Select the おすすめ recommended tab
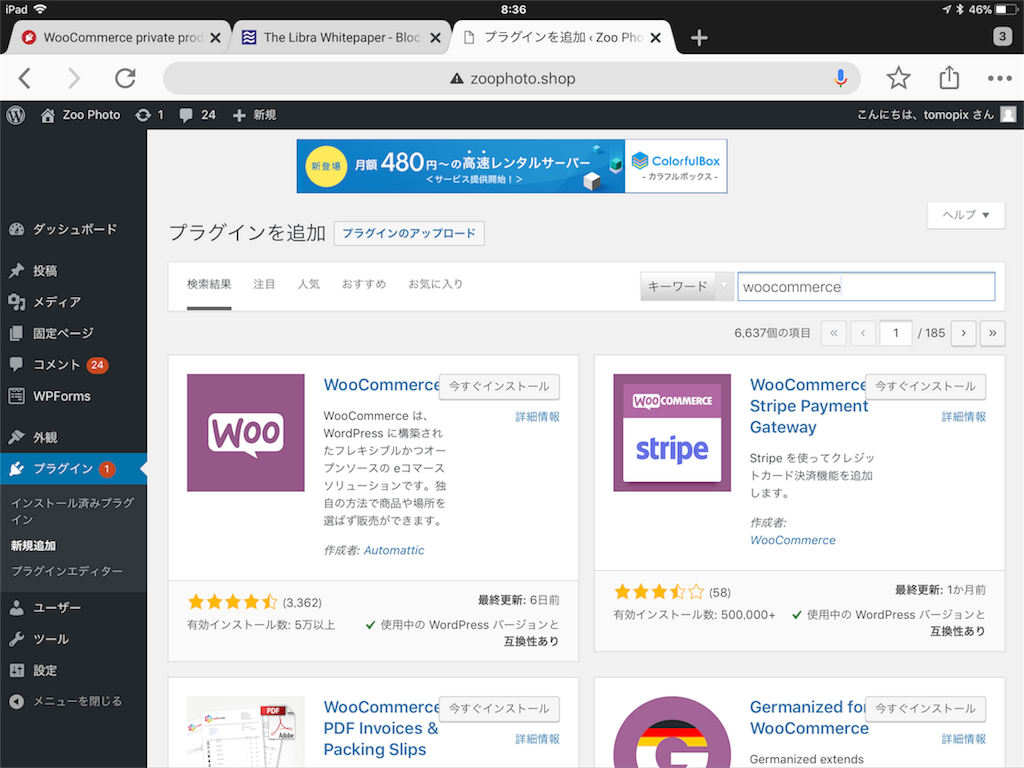This screenshot has height=768, width=1024. click(x=364, y=284)
